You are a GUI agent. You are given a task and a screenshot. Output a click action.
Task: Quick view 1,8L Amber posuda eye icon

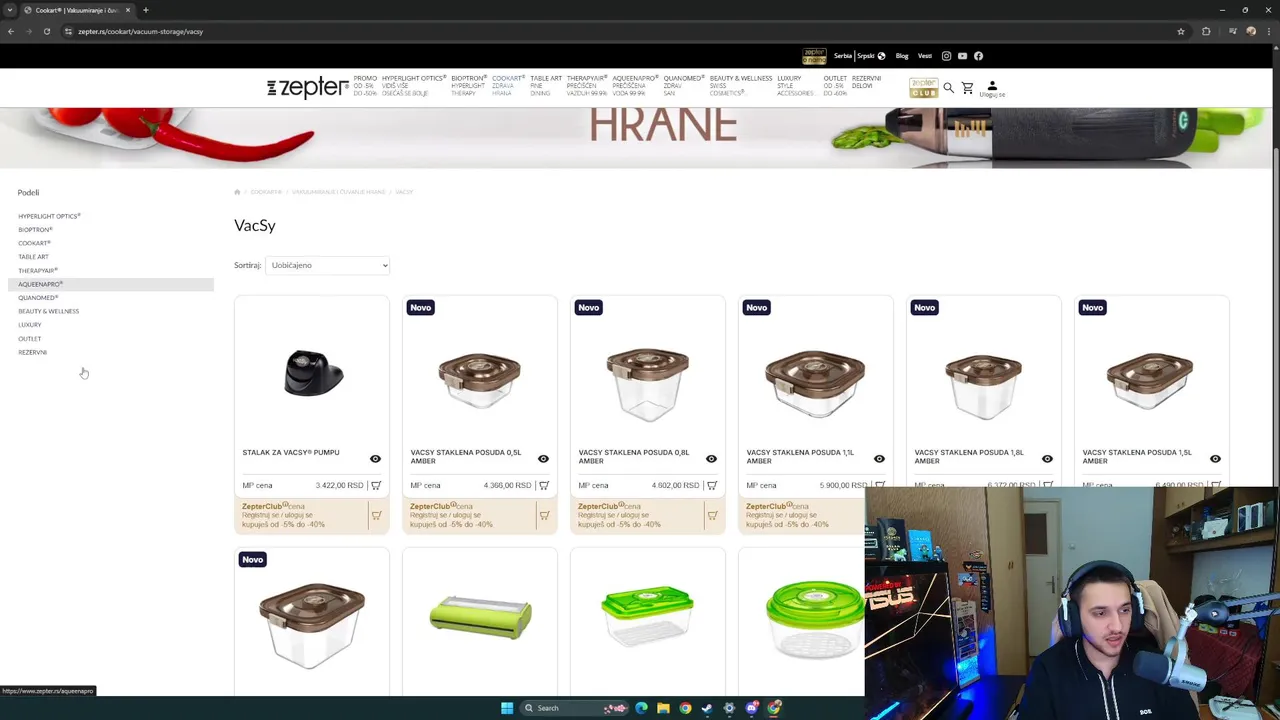[1047, 459]
